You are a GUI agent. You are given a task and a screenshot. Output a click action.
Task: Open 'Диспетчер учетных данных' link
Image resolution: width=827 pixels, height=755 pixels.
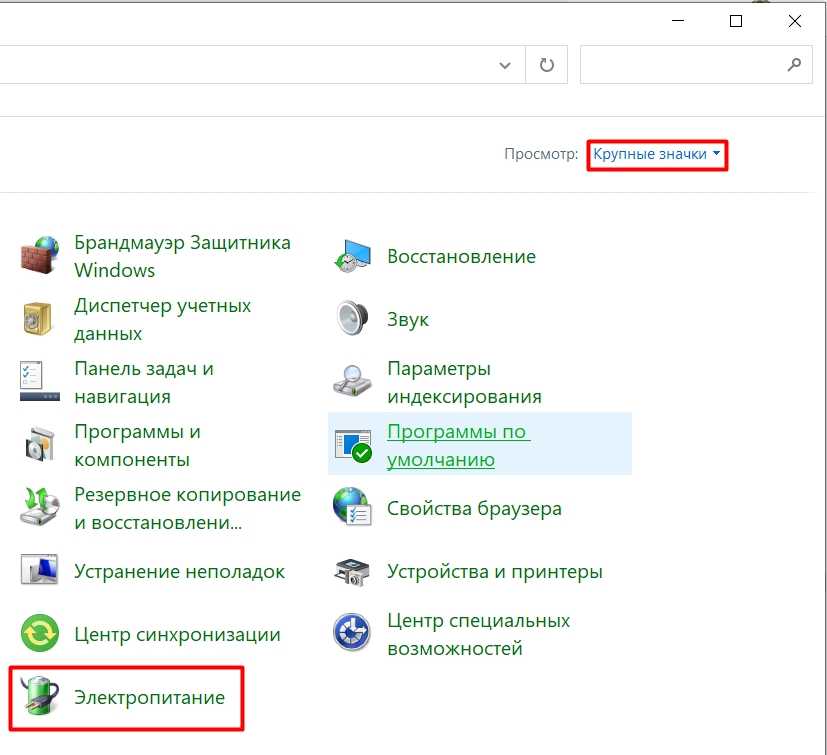point(162,319)
